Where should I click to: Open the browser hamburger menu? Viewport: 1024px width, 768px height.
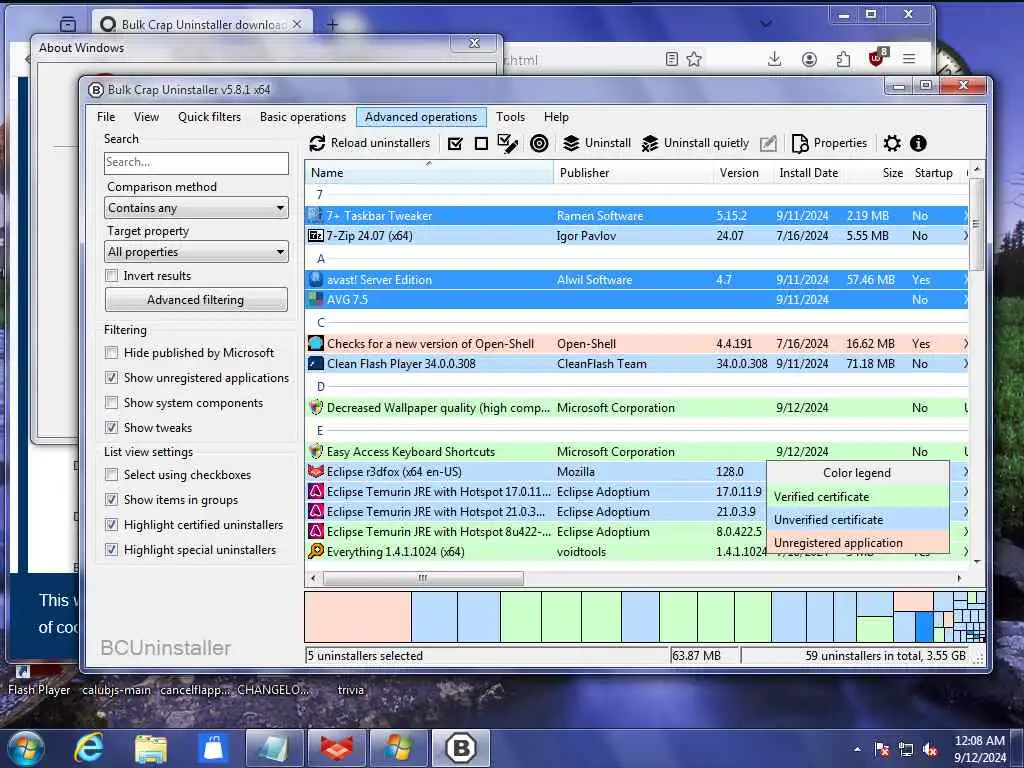(x=908, y=59)
